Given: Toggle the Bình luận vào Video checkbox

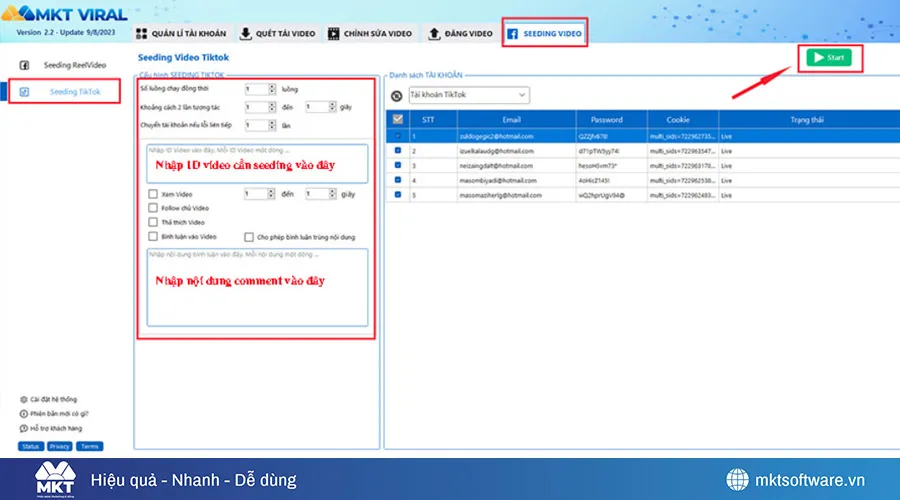Looking at the screenshot, I should tap(152, 237).
